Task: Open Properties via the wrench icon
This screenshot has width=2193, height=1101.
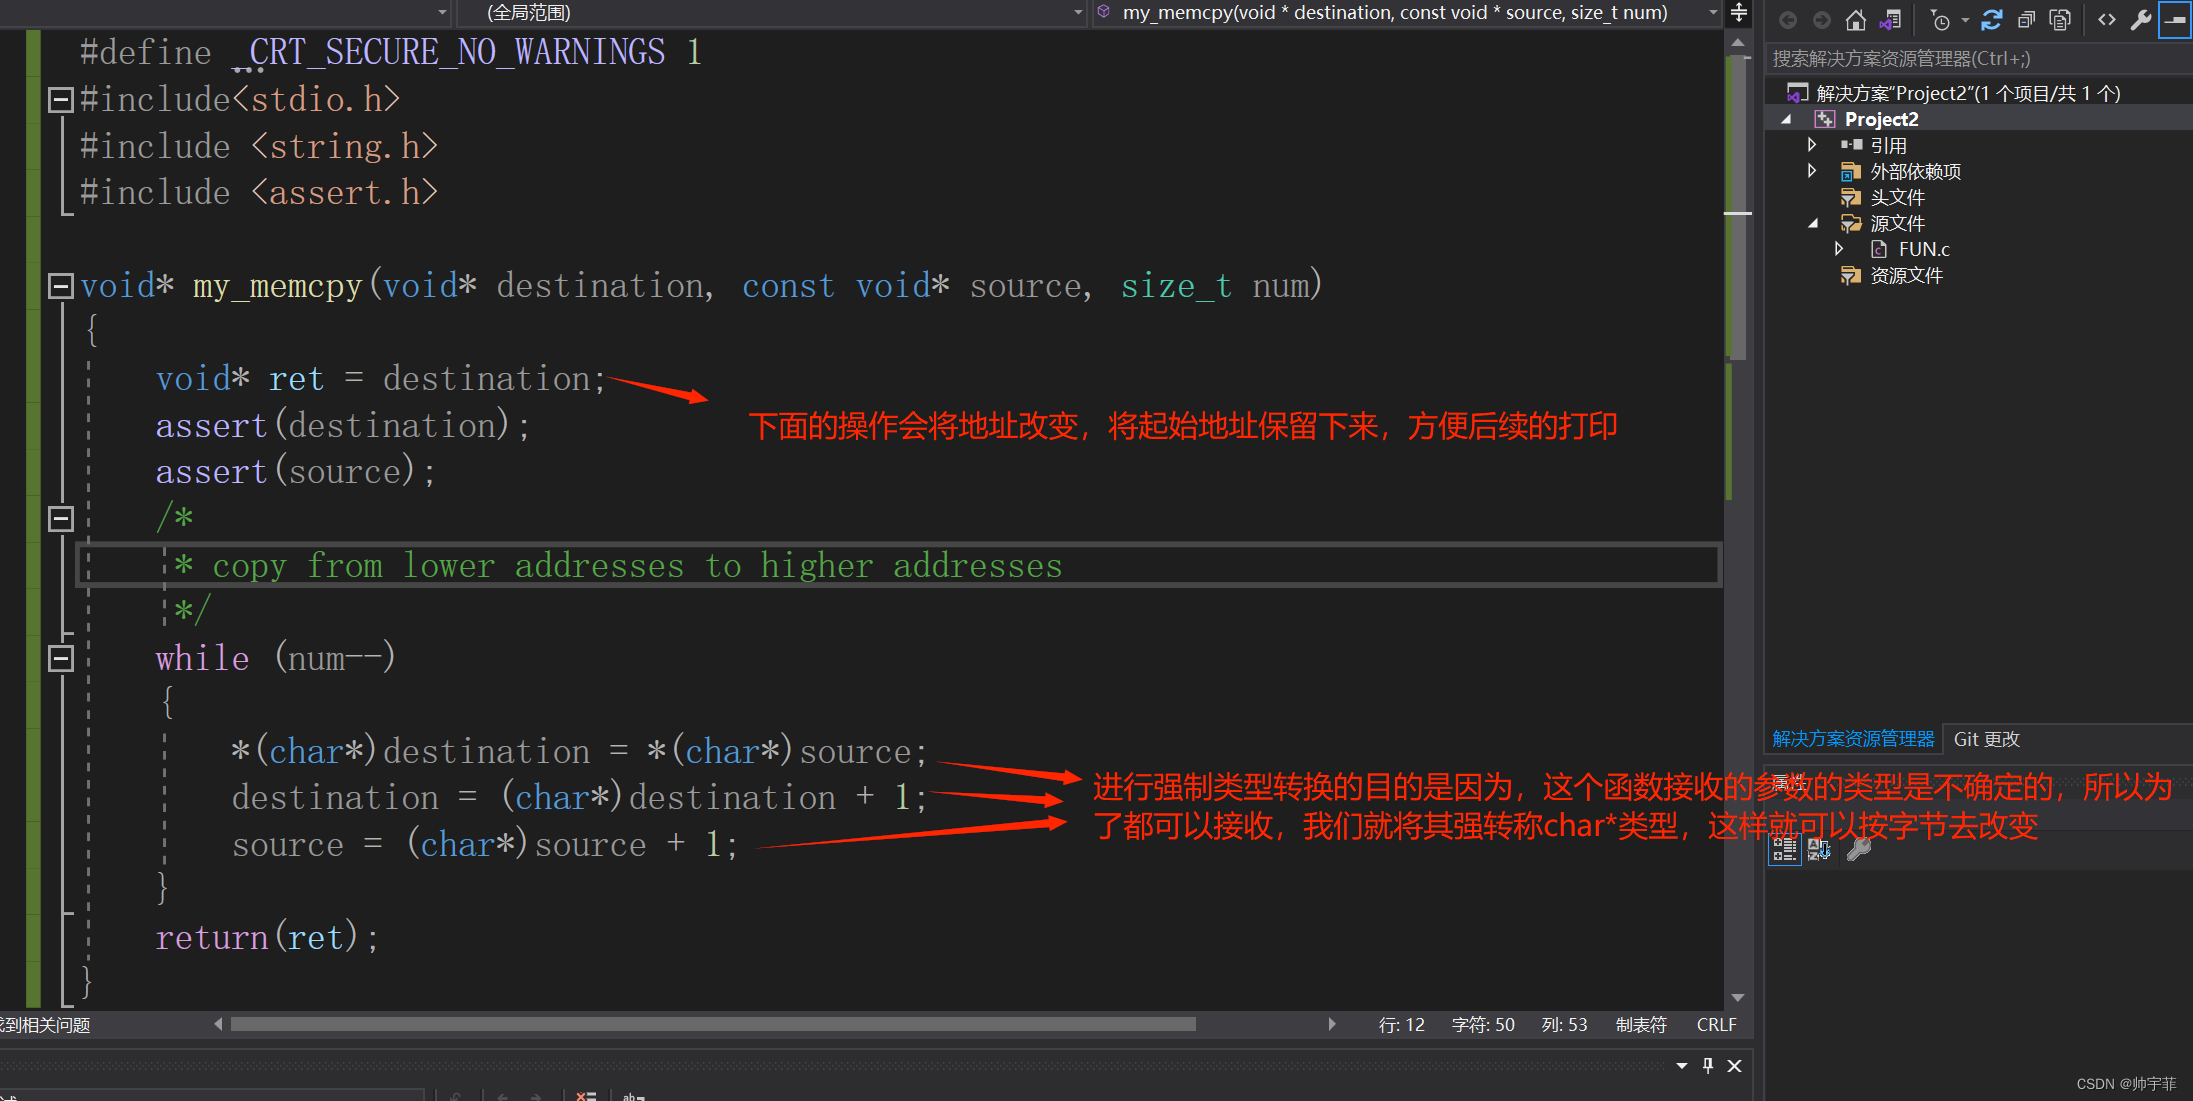Action: [x=2141, y=20]
